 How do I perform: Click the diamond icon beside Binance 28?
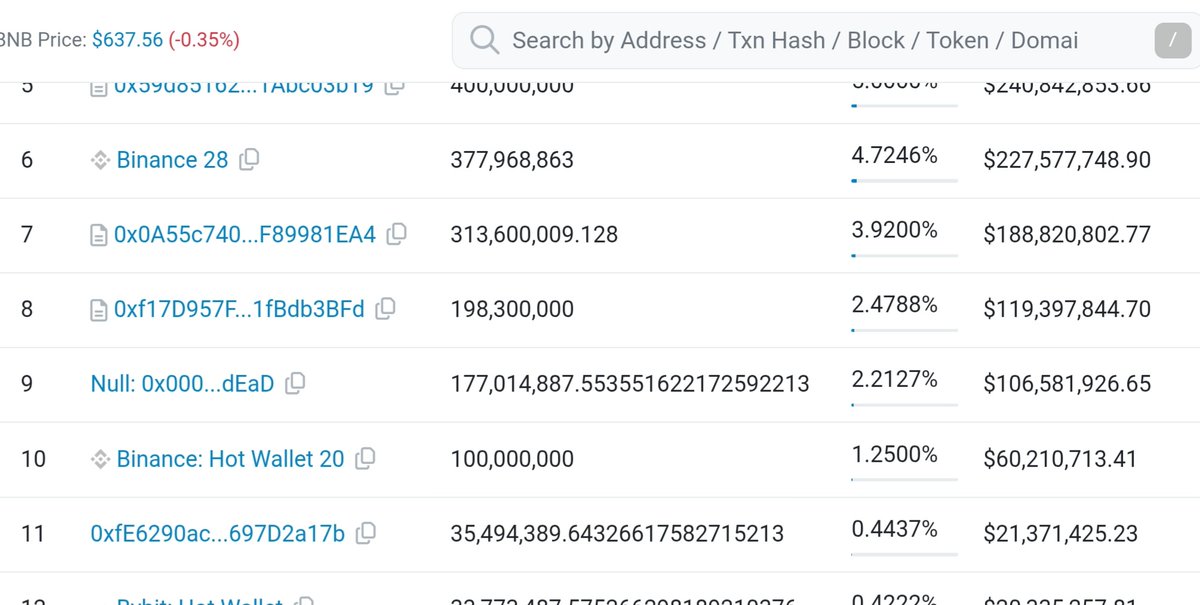pos(99,159)
